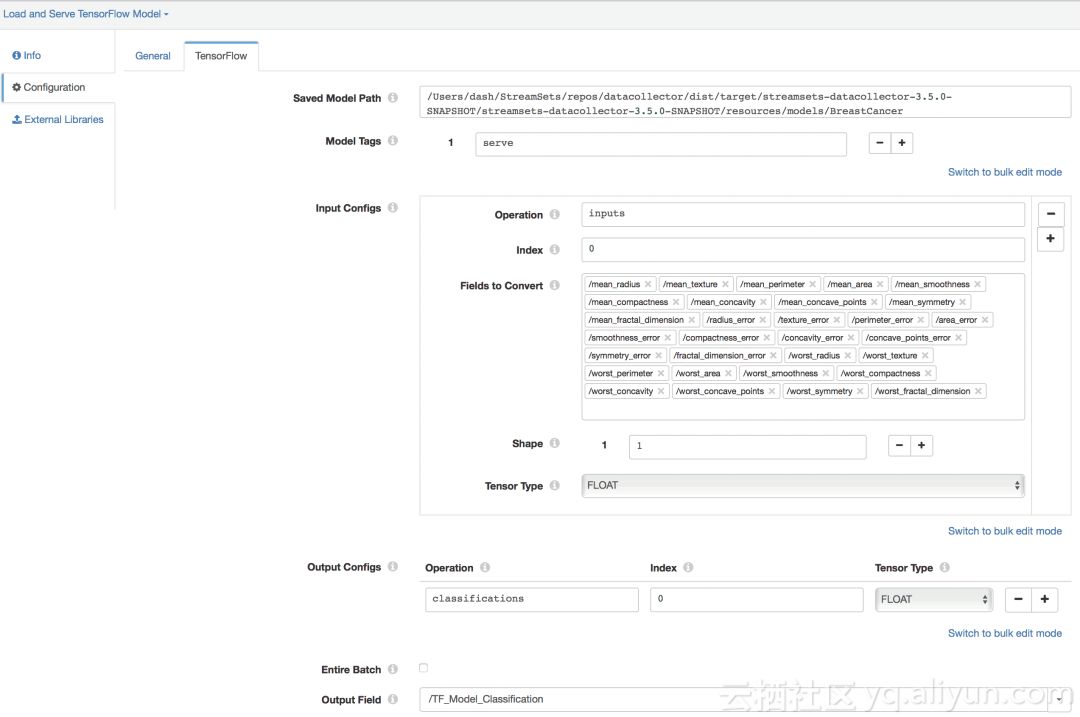
Task: Click the inputs Operation field
Action: click(802, 214)
